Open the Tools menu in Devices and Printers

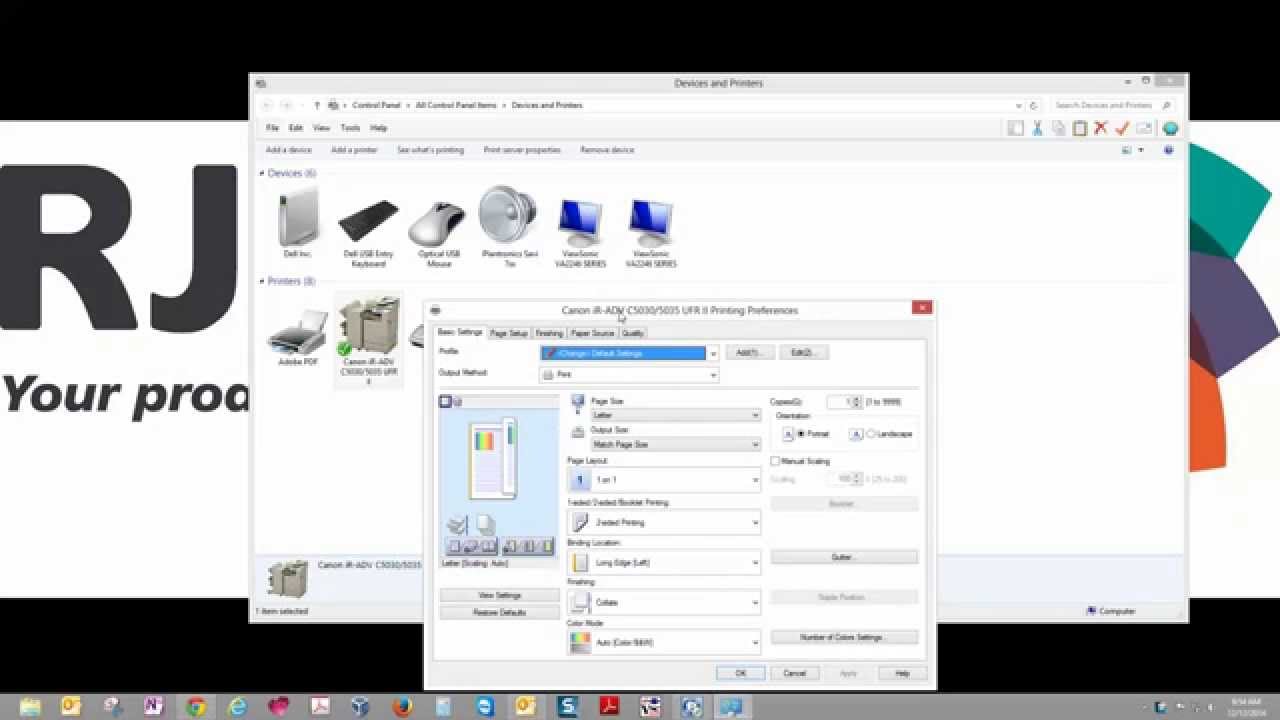[350, 128]
